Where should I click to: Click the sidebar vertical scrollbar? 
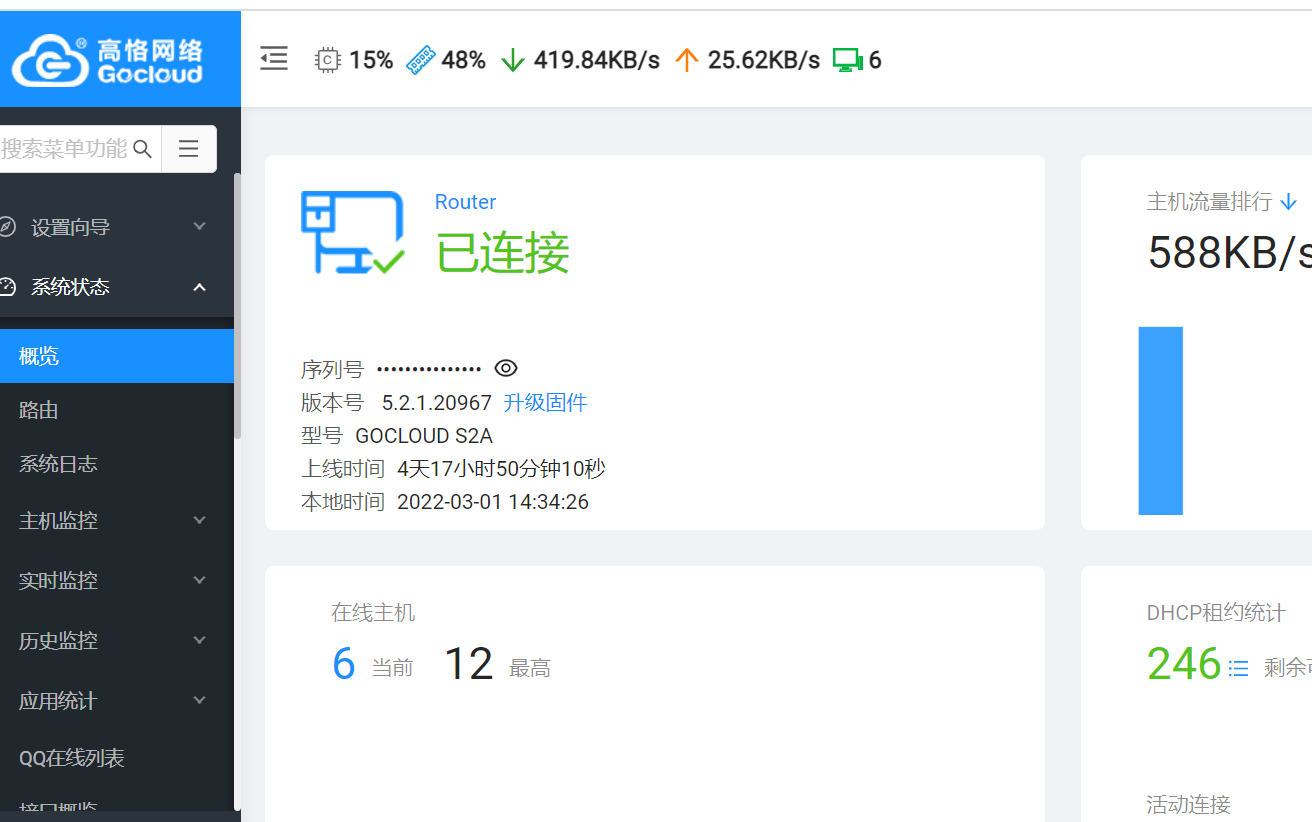coord(237,305)
